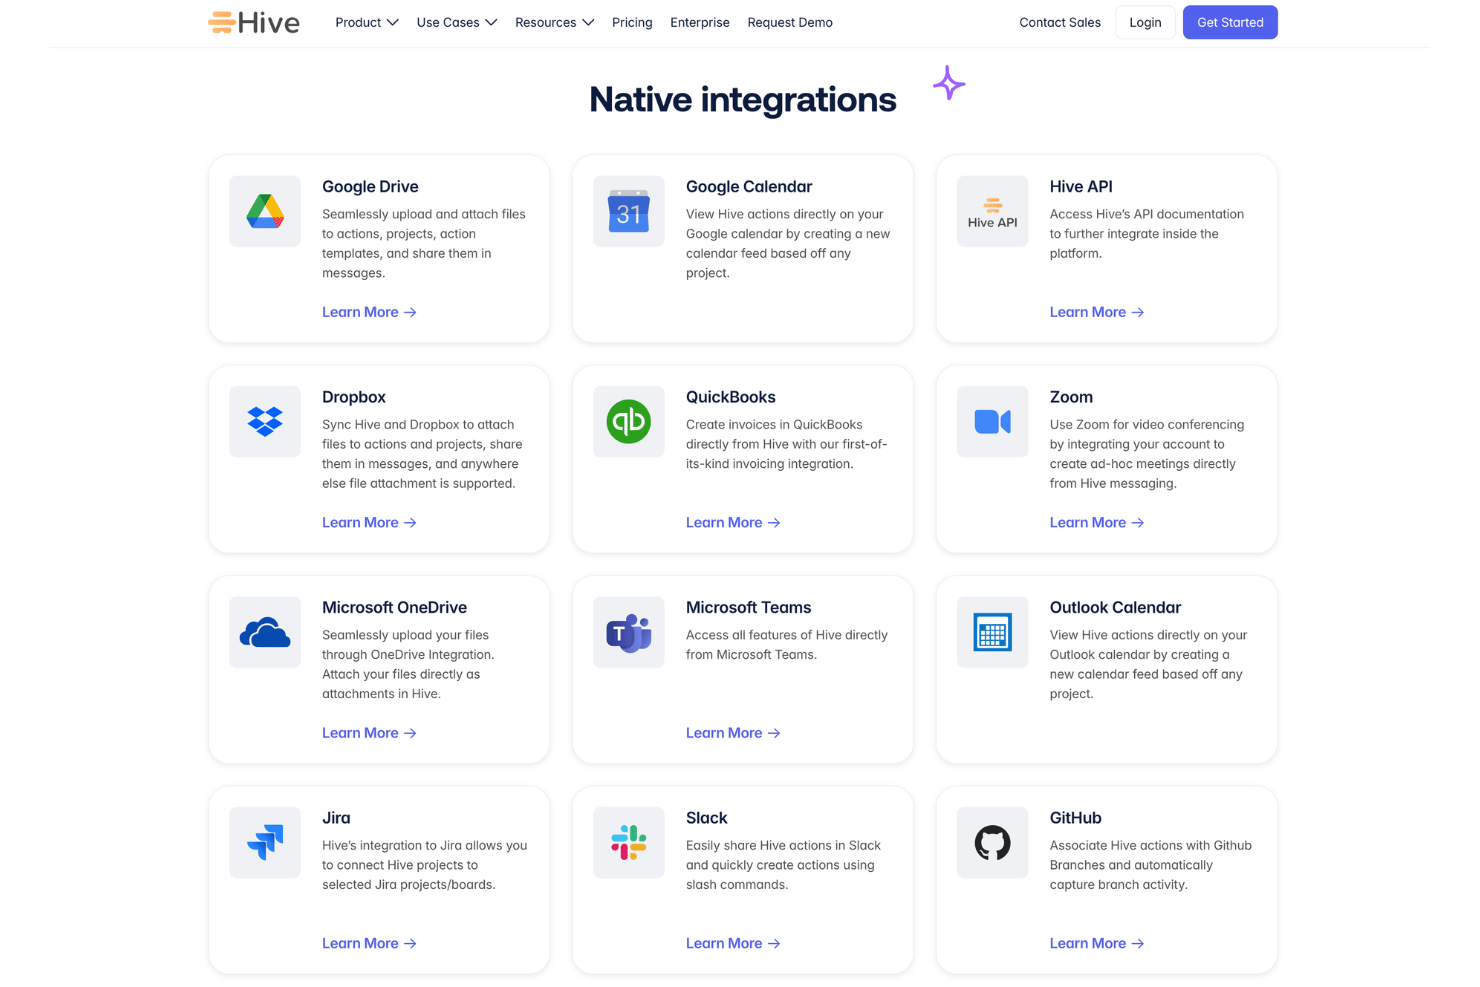
Task: Click the Jira icon
Action: (x=265, y=843)
